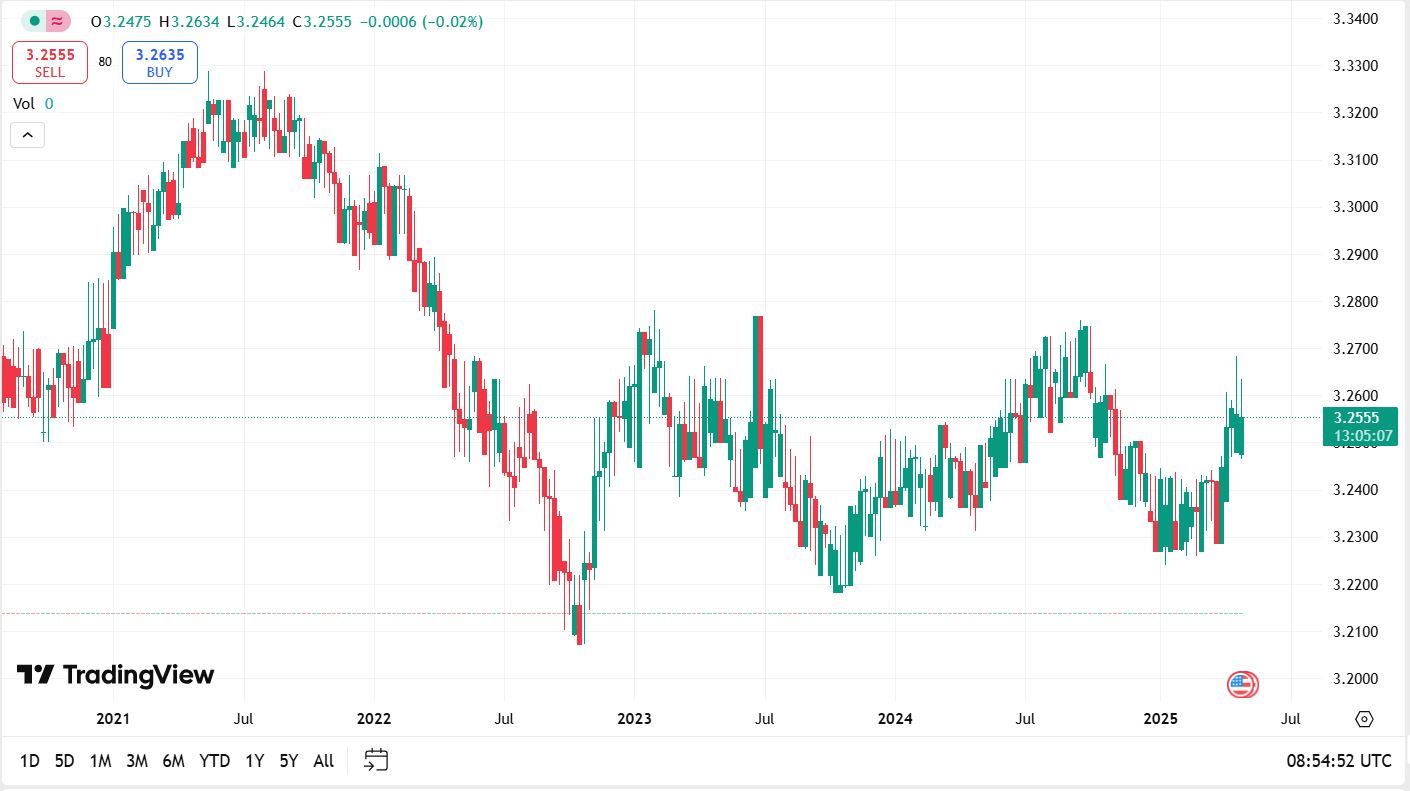Show the All time range
Viewport: 1410px width, 791px height.
[323, 761]
